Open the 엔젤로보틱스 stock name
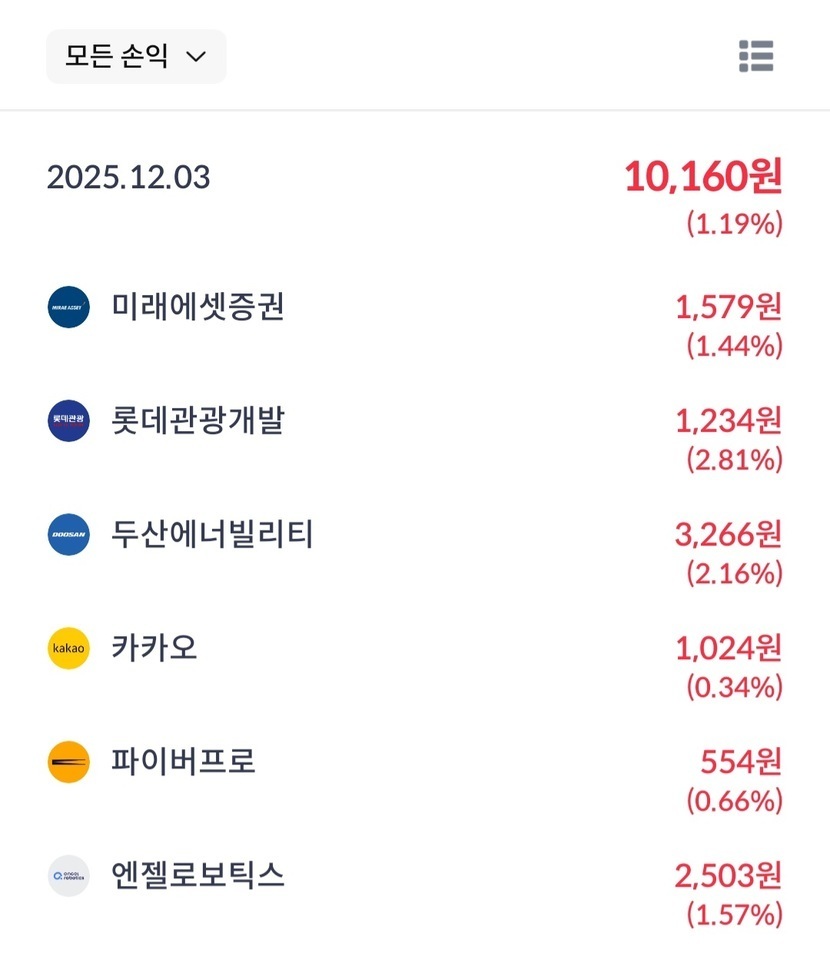The image size is (830, 969). coord(198,876)
